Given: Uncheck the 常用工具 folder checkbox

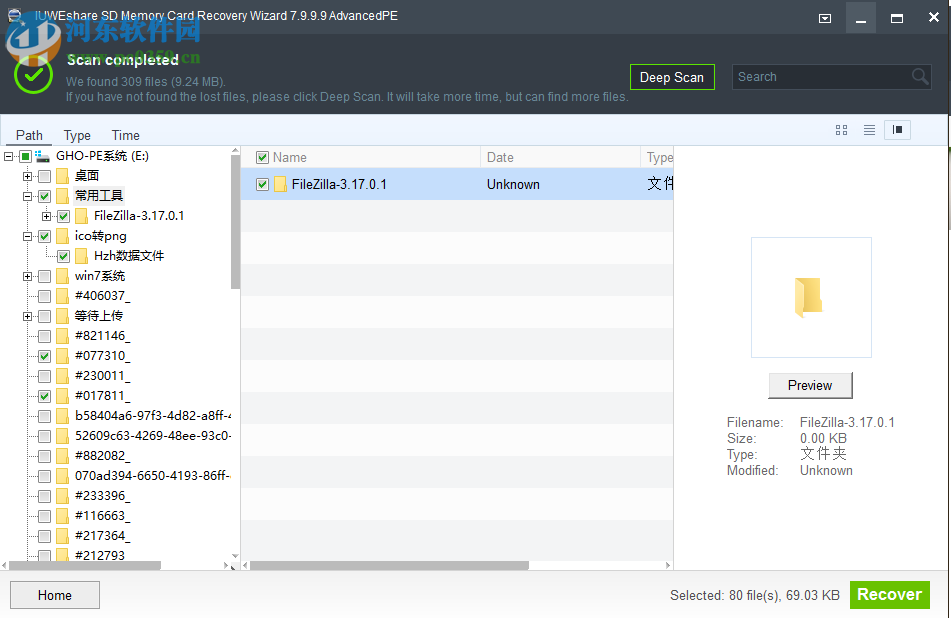Looking at the screenshot, I should [x=44, y=195].
